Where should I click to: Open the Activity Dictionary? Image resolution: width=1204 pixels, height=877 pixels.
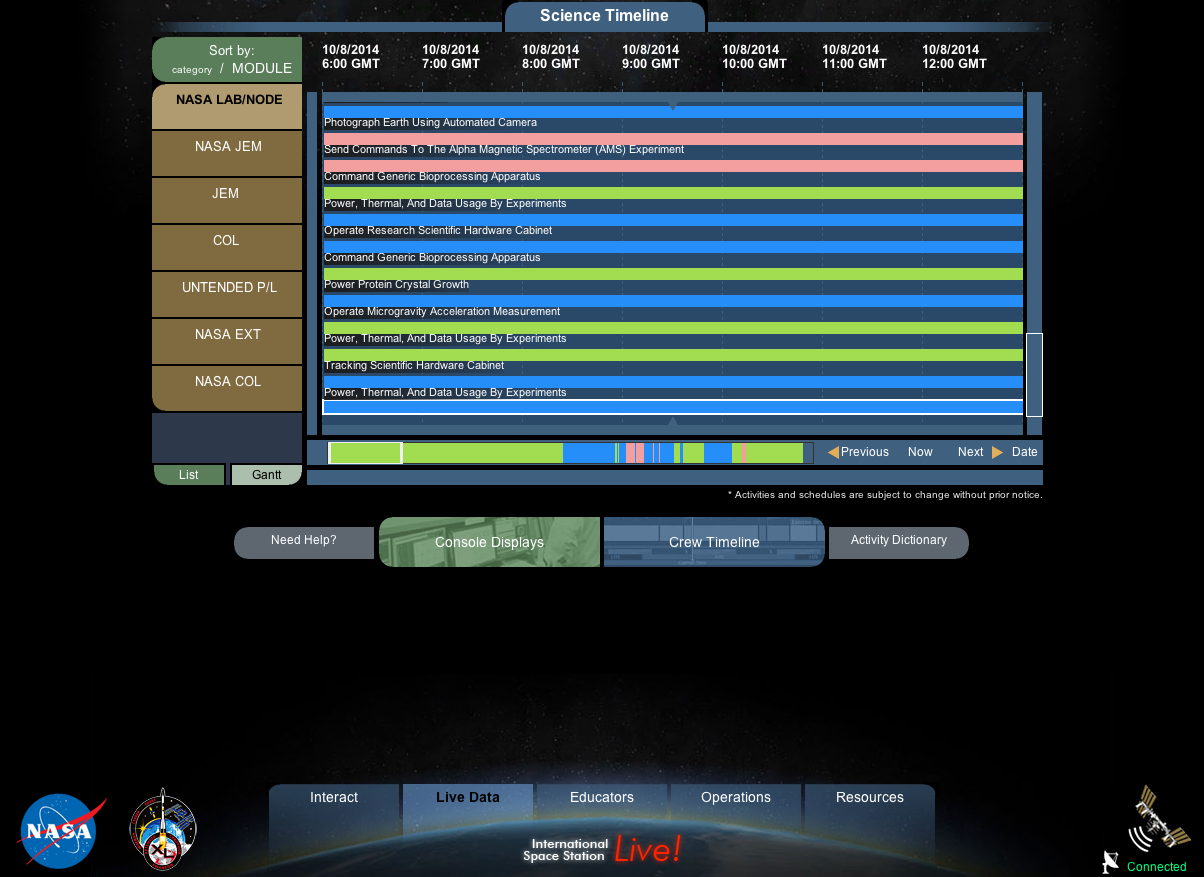click(898, 540)
